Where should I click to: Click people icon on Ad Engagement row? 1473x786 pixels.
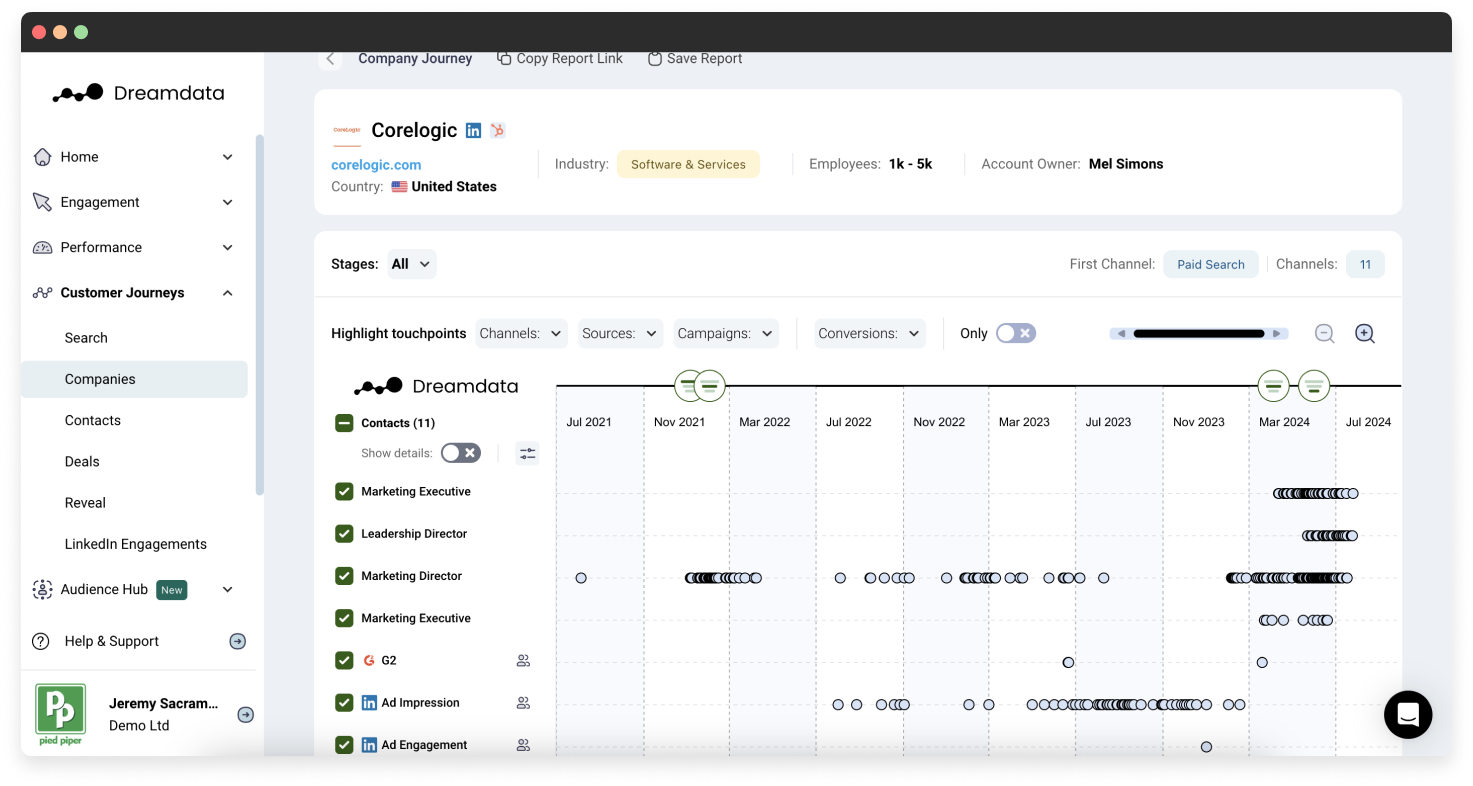pyautogui.click(x=523, y=745)
